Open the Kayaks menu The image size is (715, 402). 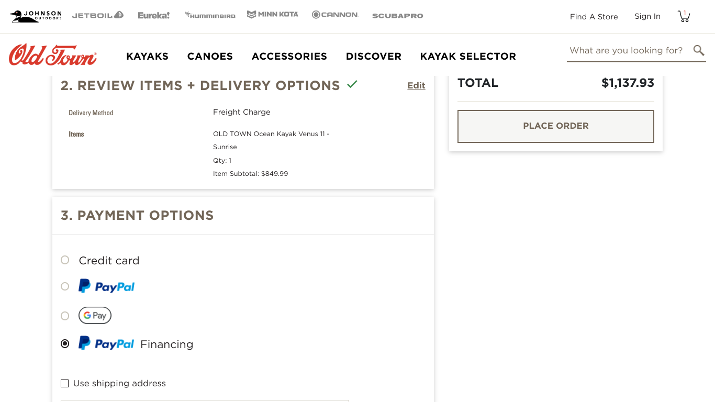click(147, 56)
